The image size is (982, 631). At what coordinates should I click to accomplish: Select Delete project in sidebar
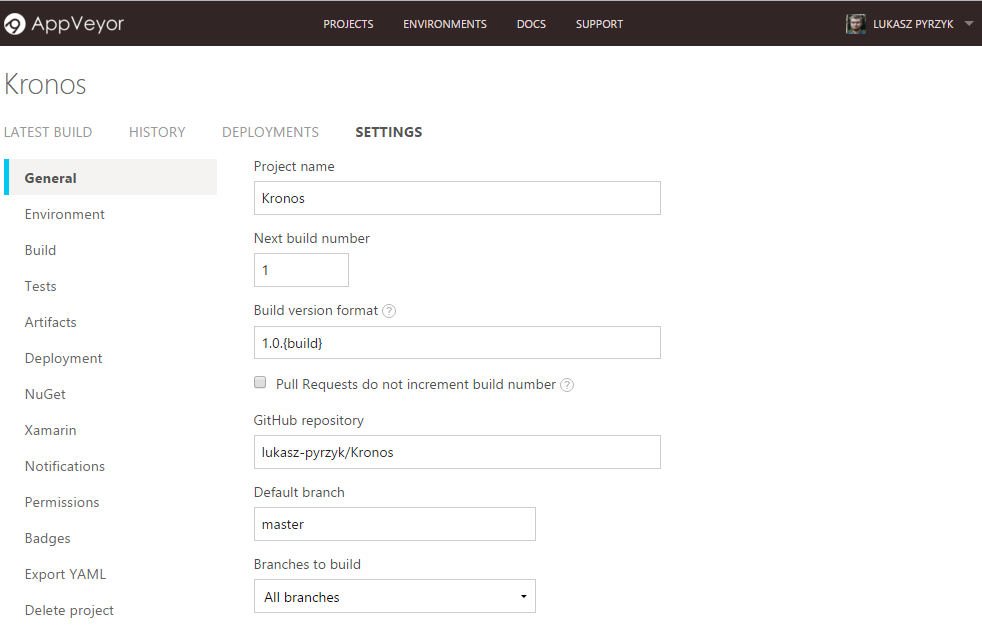pyautogui.click(x=69, y=610)
